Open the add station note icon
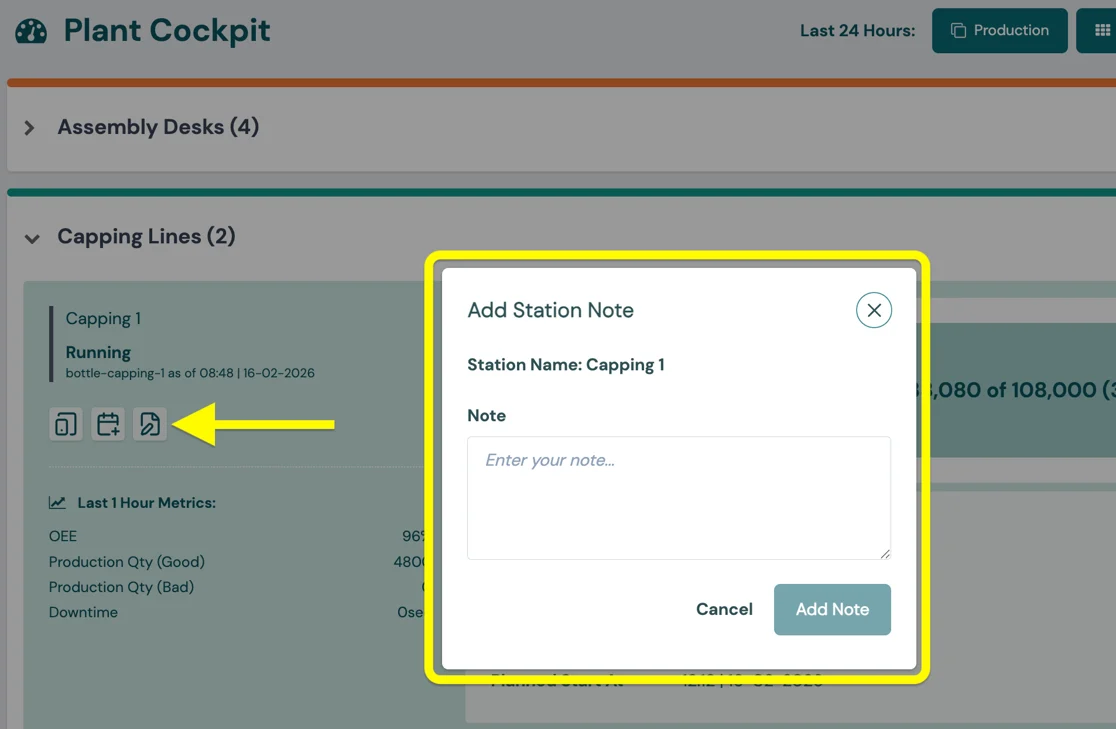Image resolution: width=1116 pixels, height=729 pixels. [150, 424]
